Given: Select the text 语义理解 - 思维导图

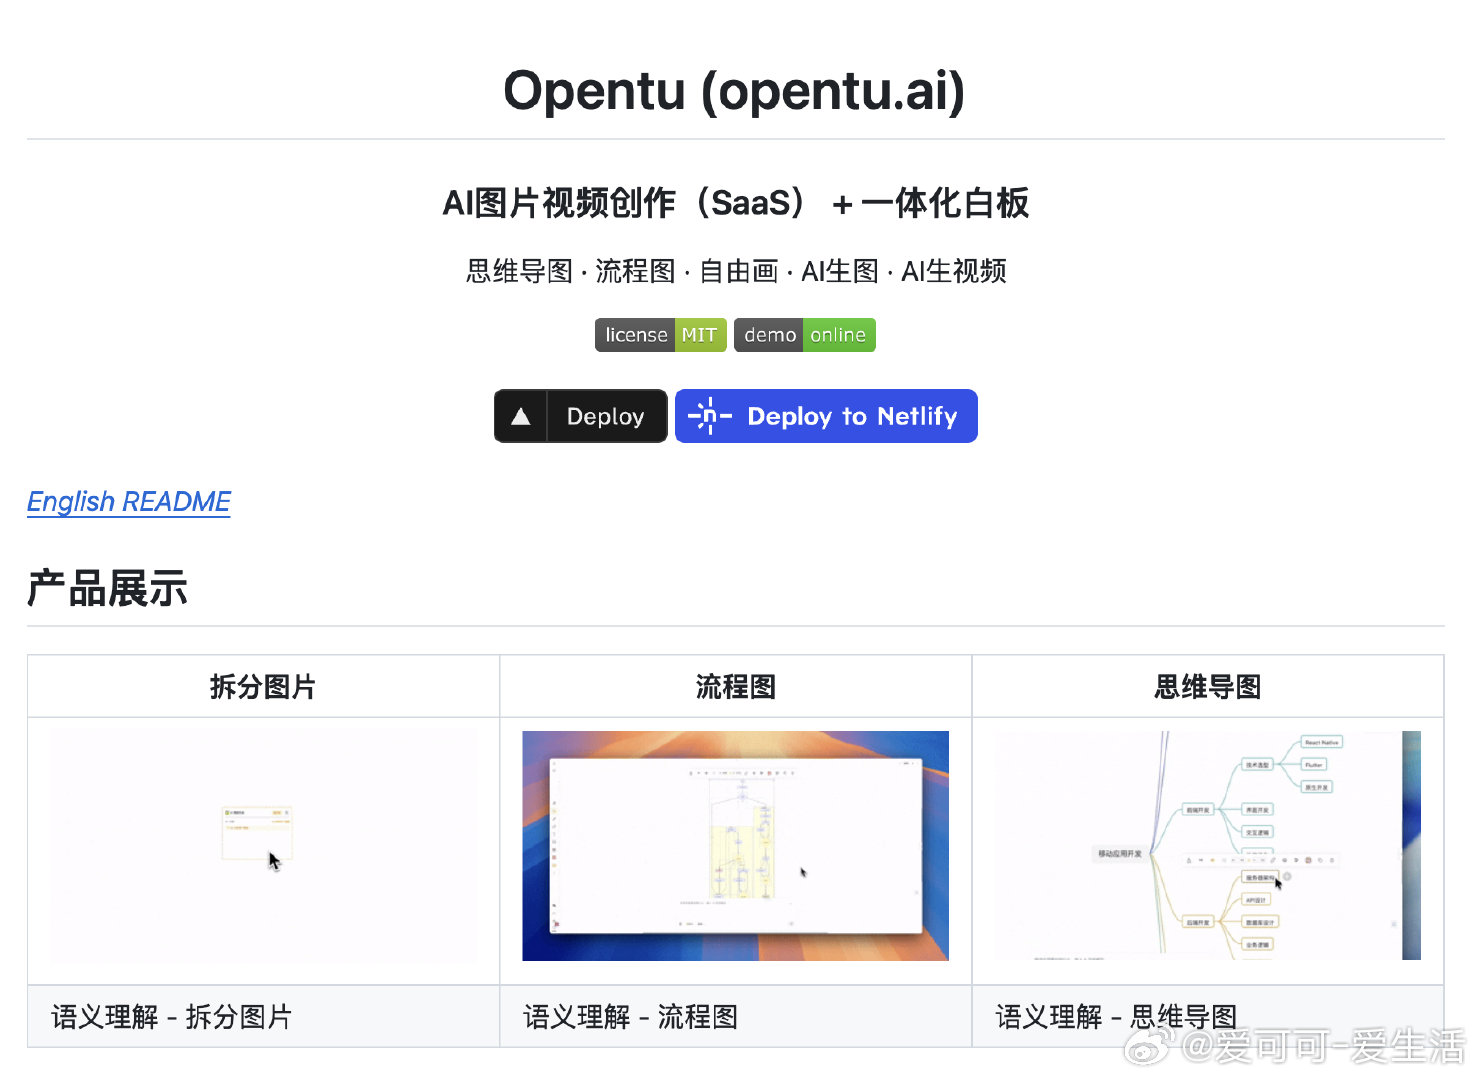Looking at the screenshot, I should 1116,1017.
